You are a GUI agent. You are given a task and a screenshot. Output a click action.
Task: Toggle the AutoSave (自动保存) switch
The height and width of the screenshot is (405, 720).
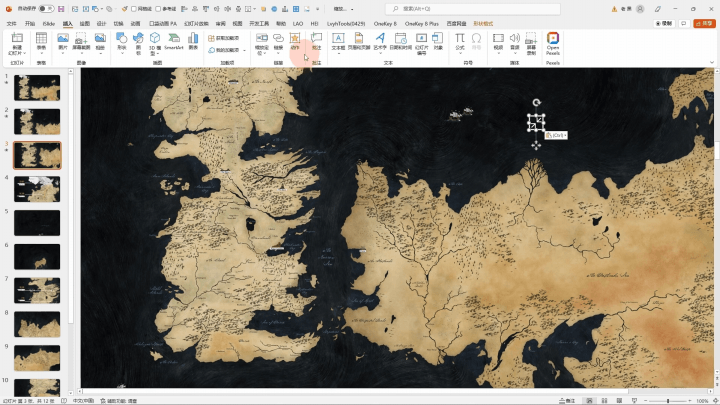click(44, 9)
